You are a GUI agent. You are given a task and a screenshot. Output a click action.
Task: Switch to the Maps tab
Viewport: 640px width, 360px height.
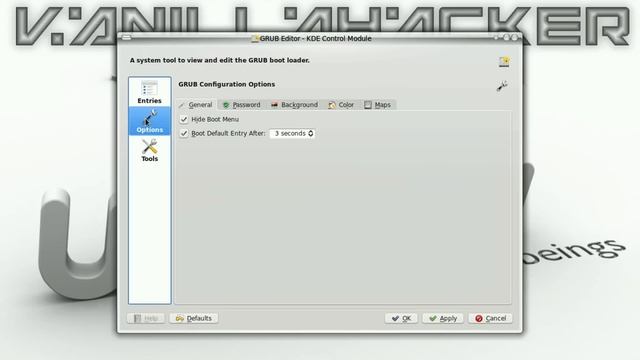378,105
